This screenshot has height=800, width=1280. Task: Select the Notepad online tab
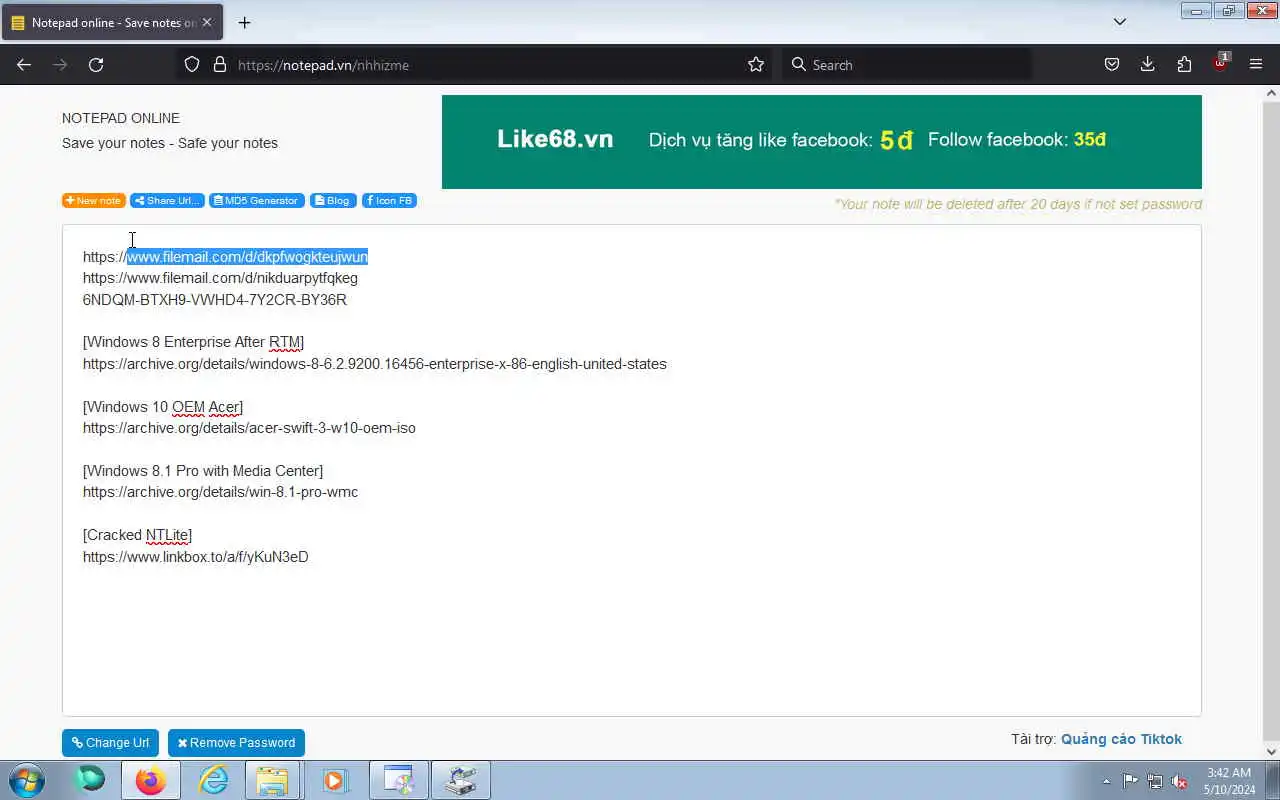click(112, 22)
